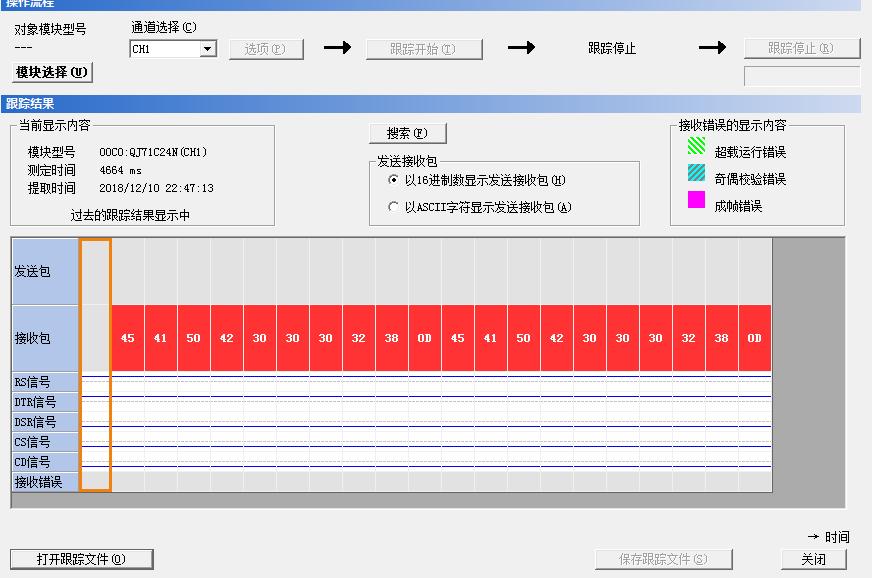Click the first red 45 packet cell
872x578 pixels.
pos(127,338)
